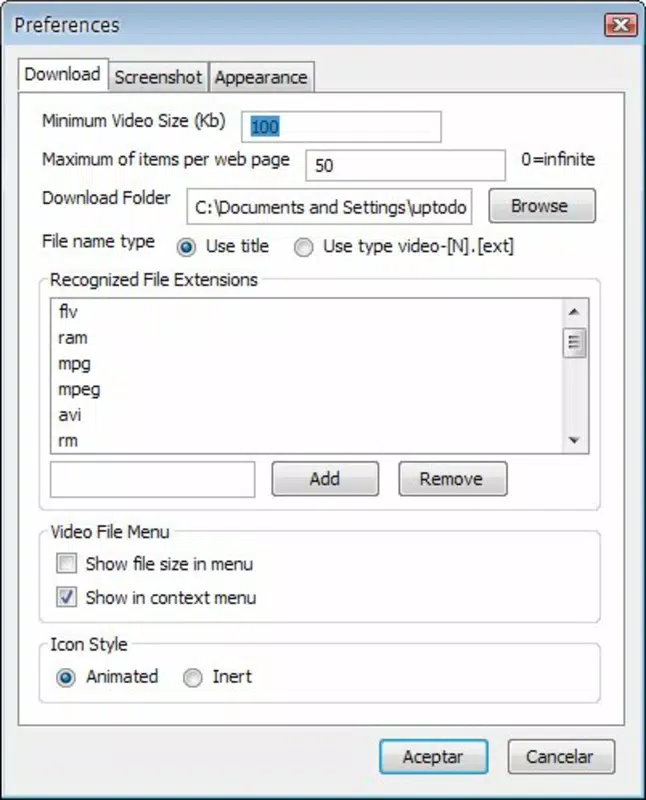Confirm with the Aceptar button
Image resolution: width=646 pixels, height=800 pixels.
point(434,757)
